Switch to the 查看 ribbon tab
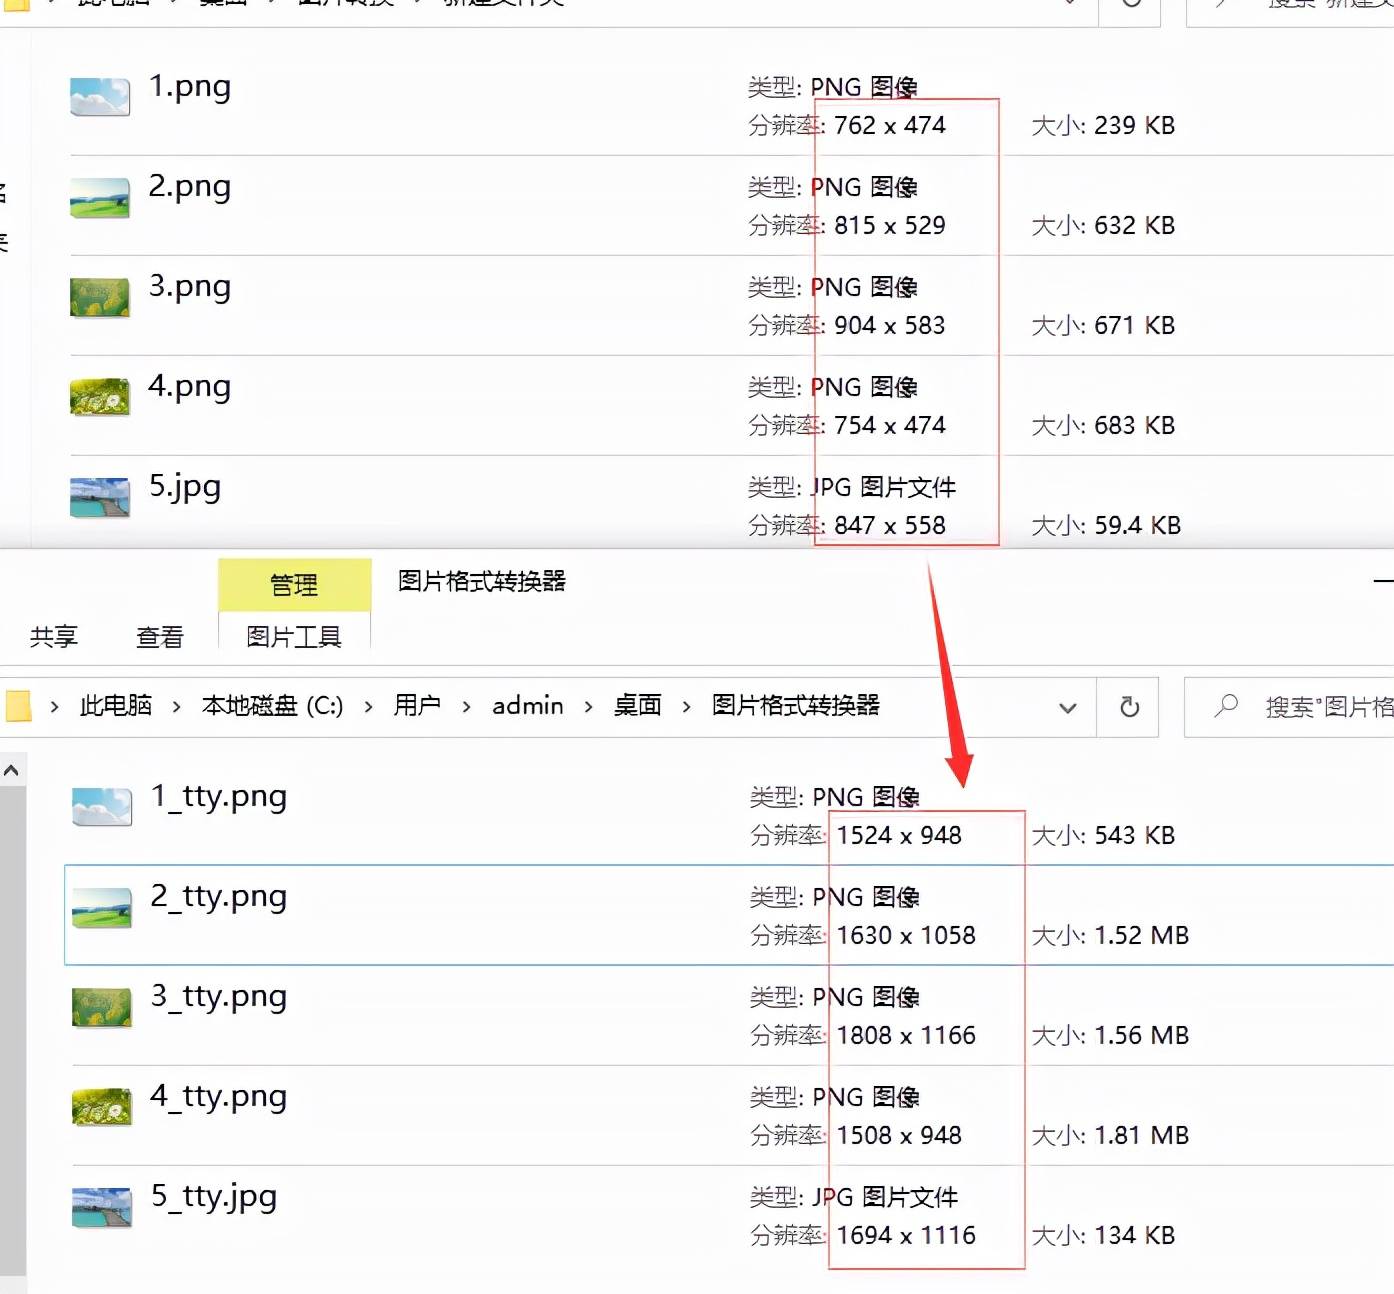1394x1294 pixels. (160, 637)
